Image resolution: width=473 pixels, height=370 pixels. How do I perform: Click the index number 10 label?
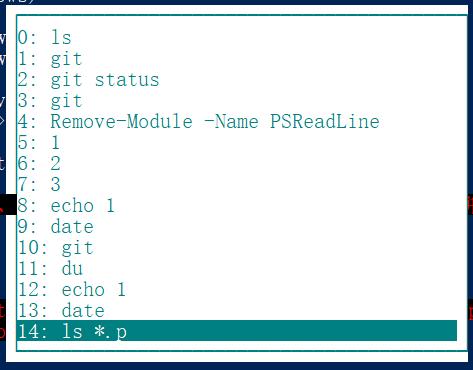[x=29, y=248]
